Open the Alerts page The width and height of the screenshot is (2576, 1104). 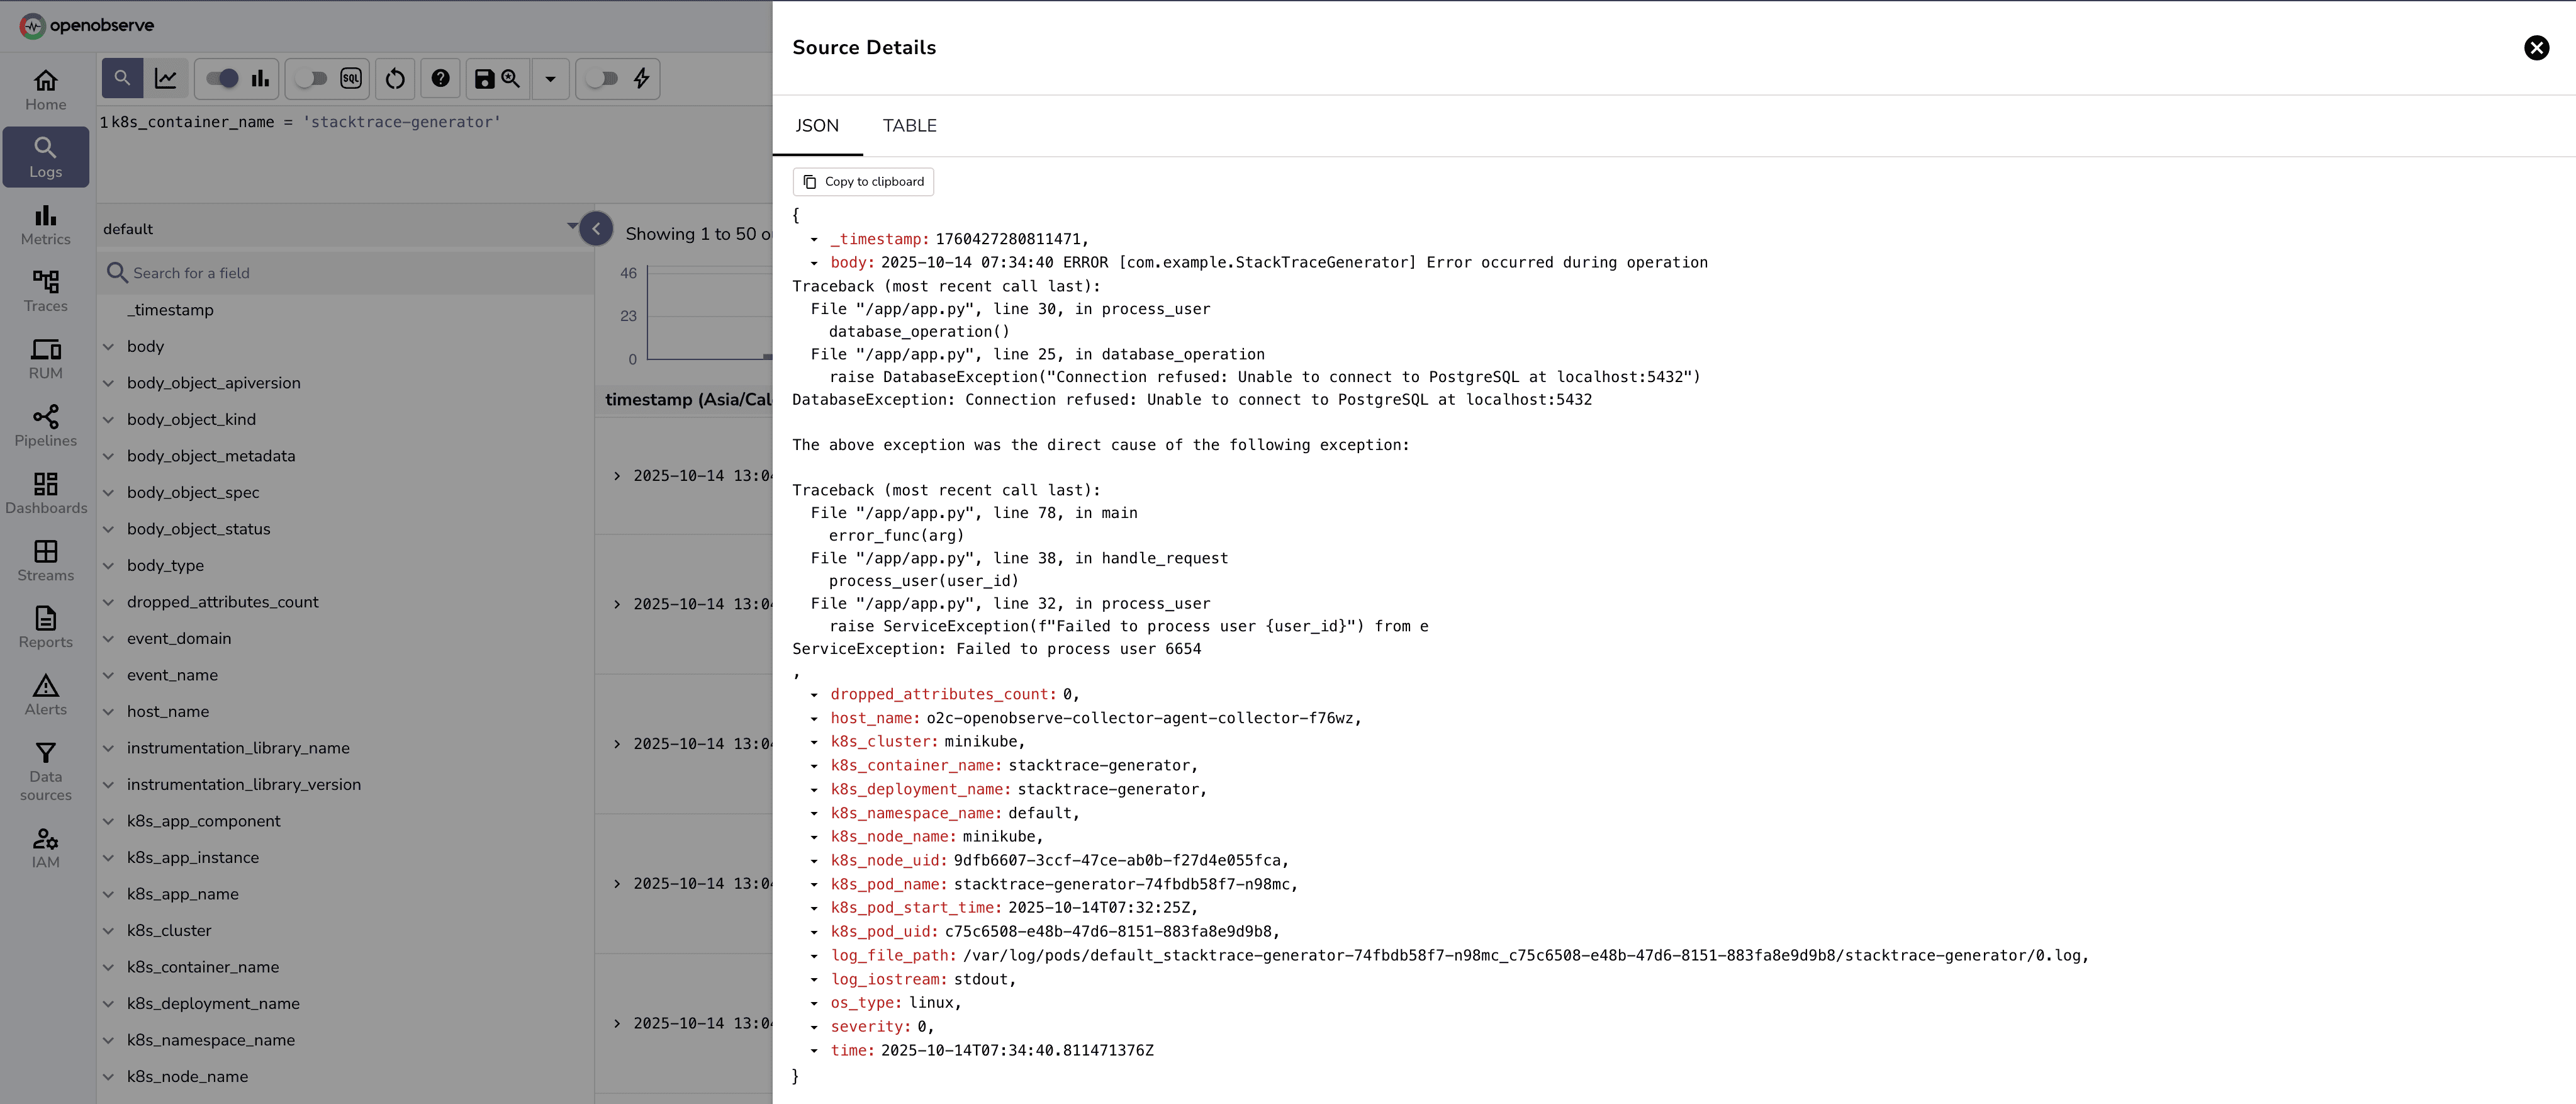pos(45,694)
